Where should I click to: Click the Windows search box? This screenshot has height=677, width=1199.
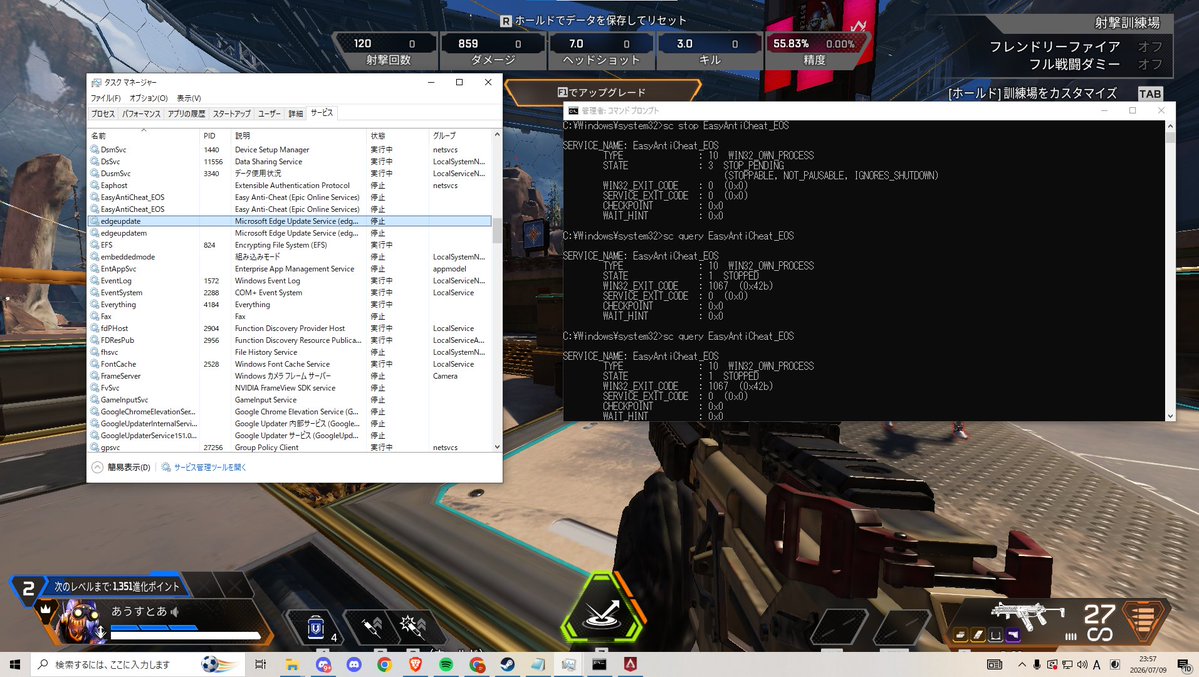pyautogui.click(x=138, y=664)
